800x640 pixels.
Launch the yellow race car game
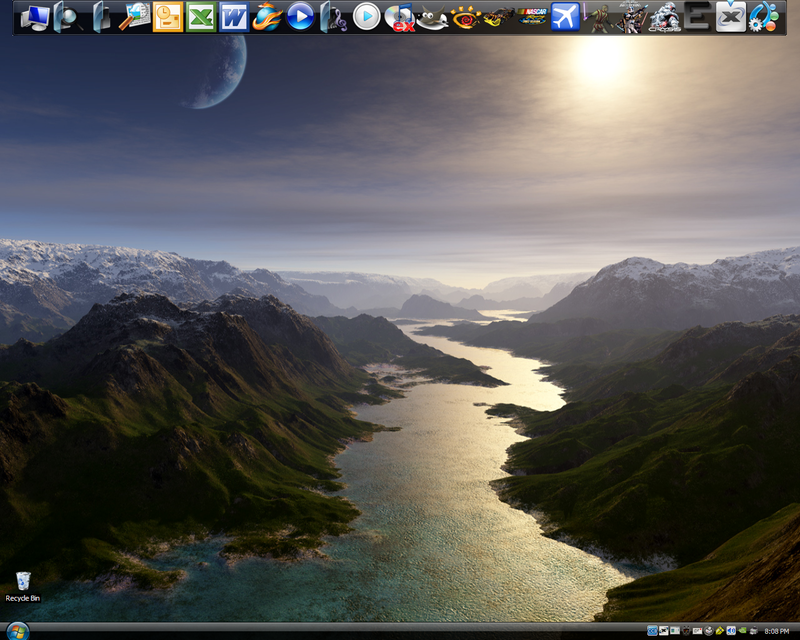click(x=499, y=17)
